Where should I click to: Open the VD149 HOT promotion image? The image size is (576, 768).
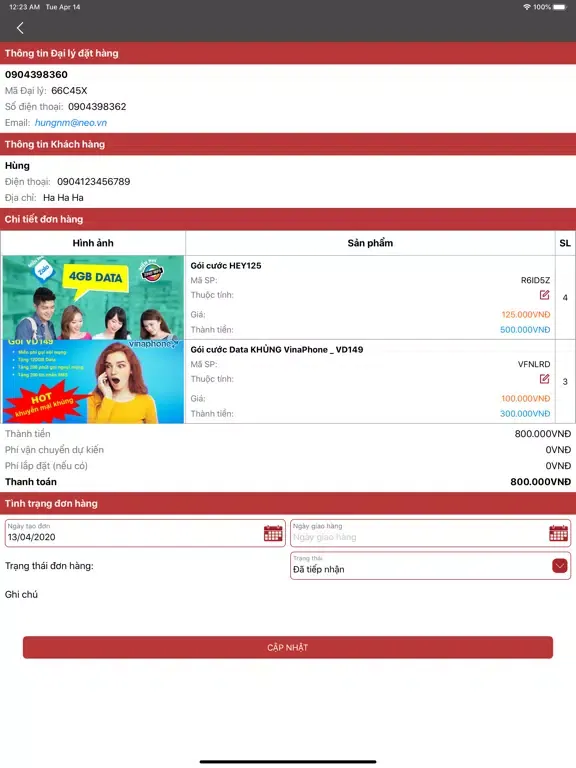pyautogui.click(x=93, y=382)
